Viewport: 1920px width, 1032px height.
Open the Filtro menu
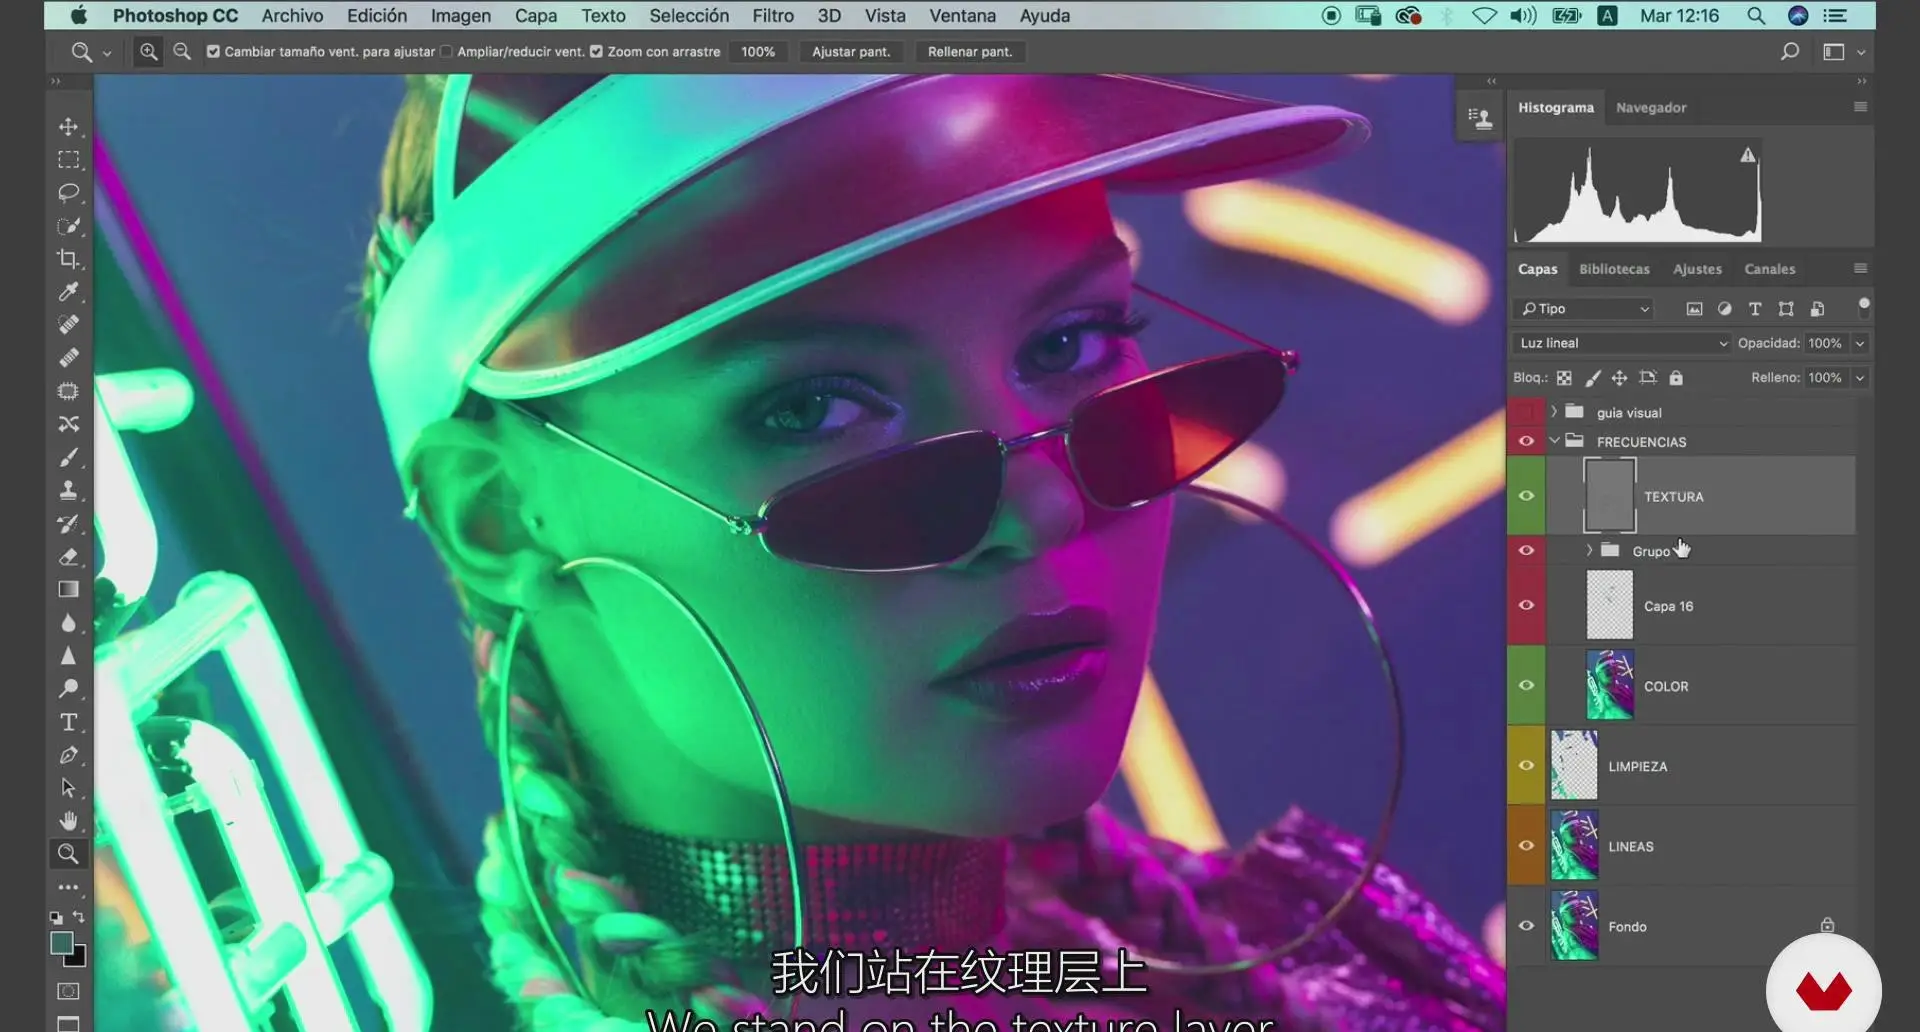773,16
